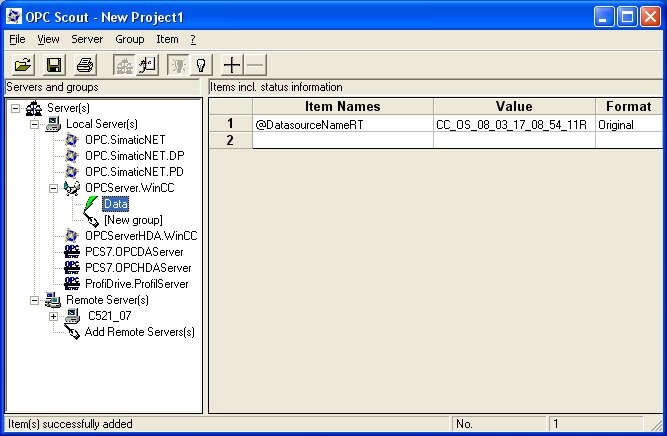Viewport: 667px width, 436px height.
Task: Select the ProfiDrive.ProfilServer tree entry
Action: 137,284
